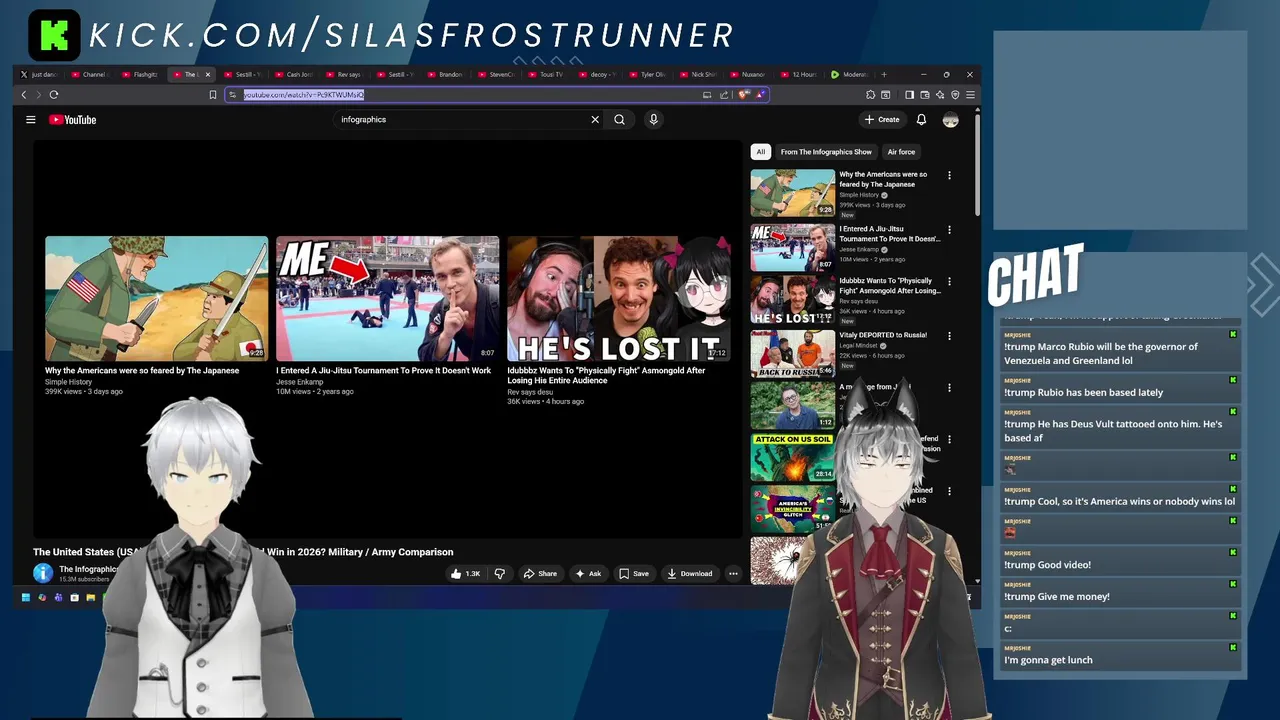The height and width of the screenshot is (720, 1280).
Task: Switch to the Flashgitz tab
Action: [x=141, y=74]
